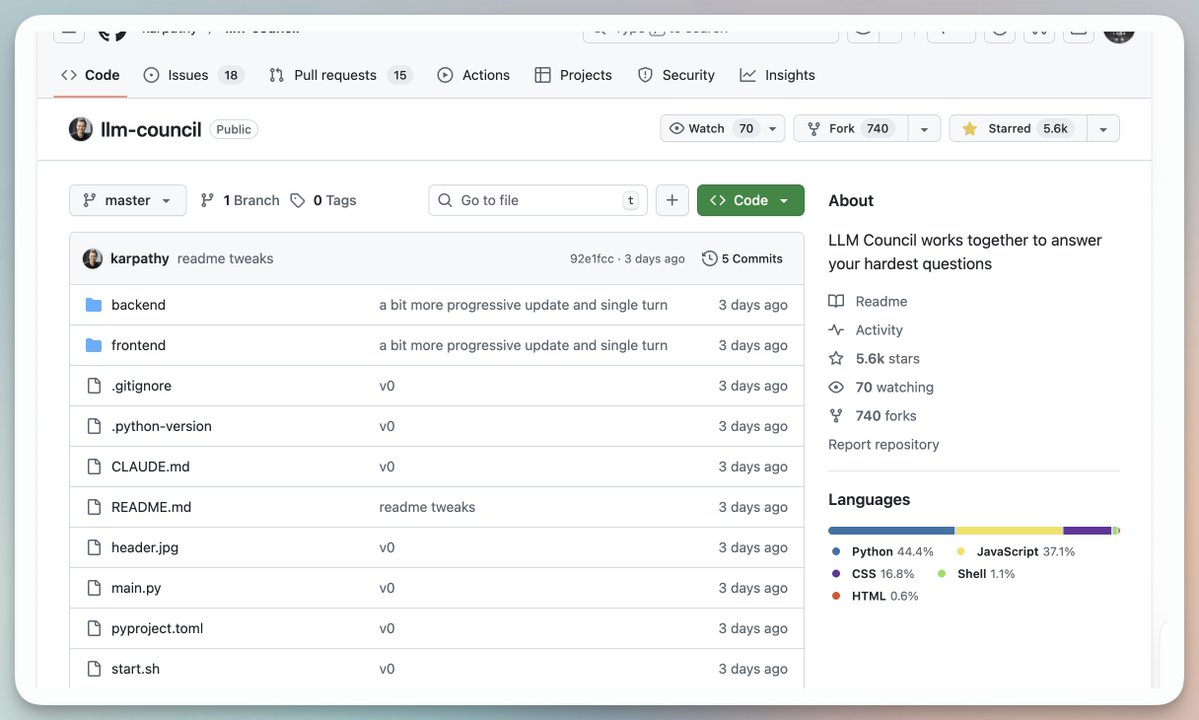Open the header.jpg file
Viewport: 1199px width, 720px height.
pos(145,548)
